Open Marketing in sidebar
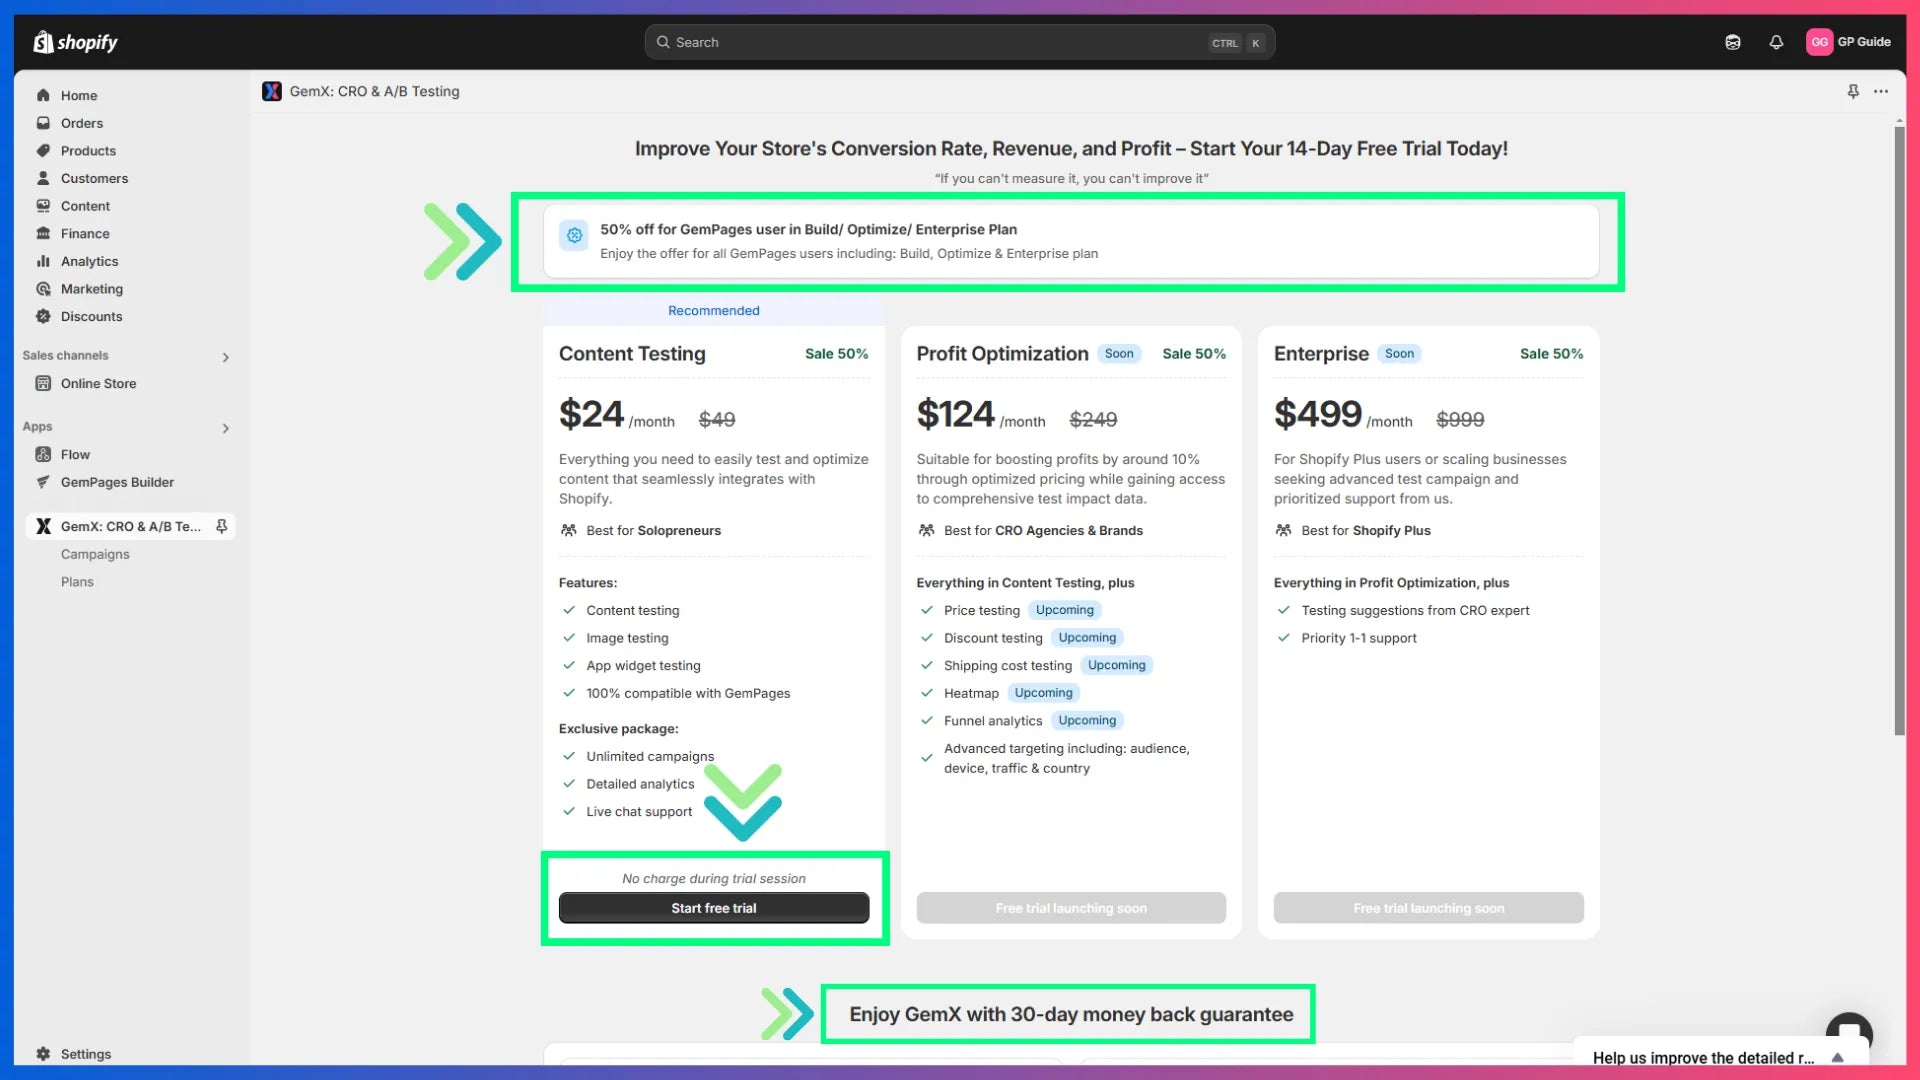This screenshot has height=1080, width=1920. tap(92, 289)
